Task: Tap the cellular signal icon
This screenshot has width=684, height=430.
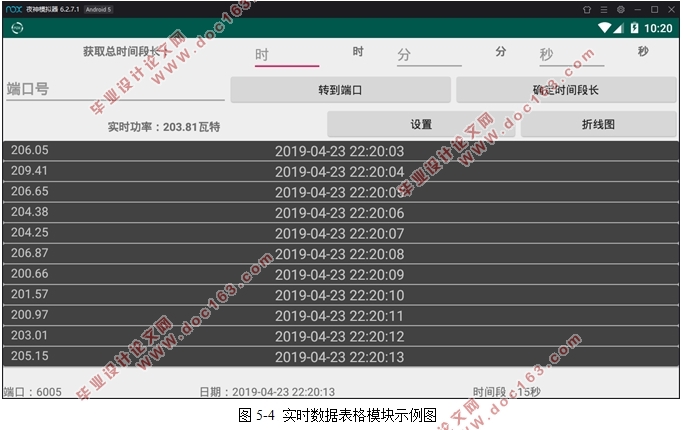Action: [619, 28]
